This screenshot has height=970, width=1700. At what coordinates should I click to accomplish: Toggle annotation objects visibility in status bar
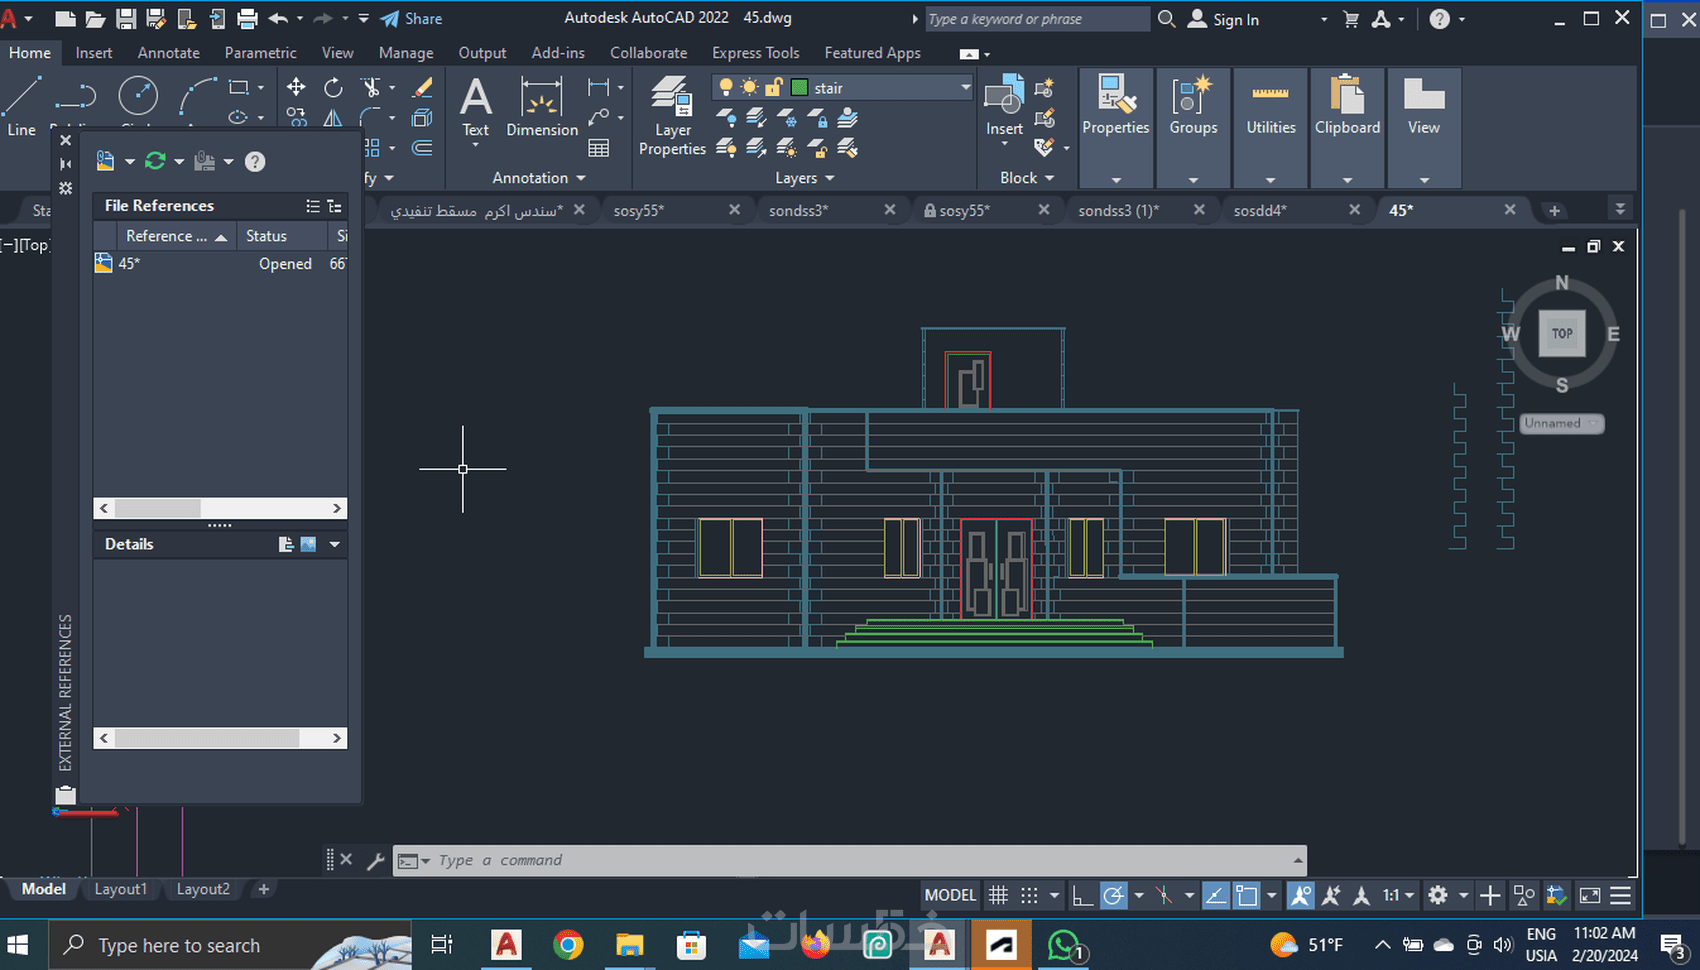[1300, 895]
